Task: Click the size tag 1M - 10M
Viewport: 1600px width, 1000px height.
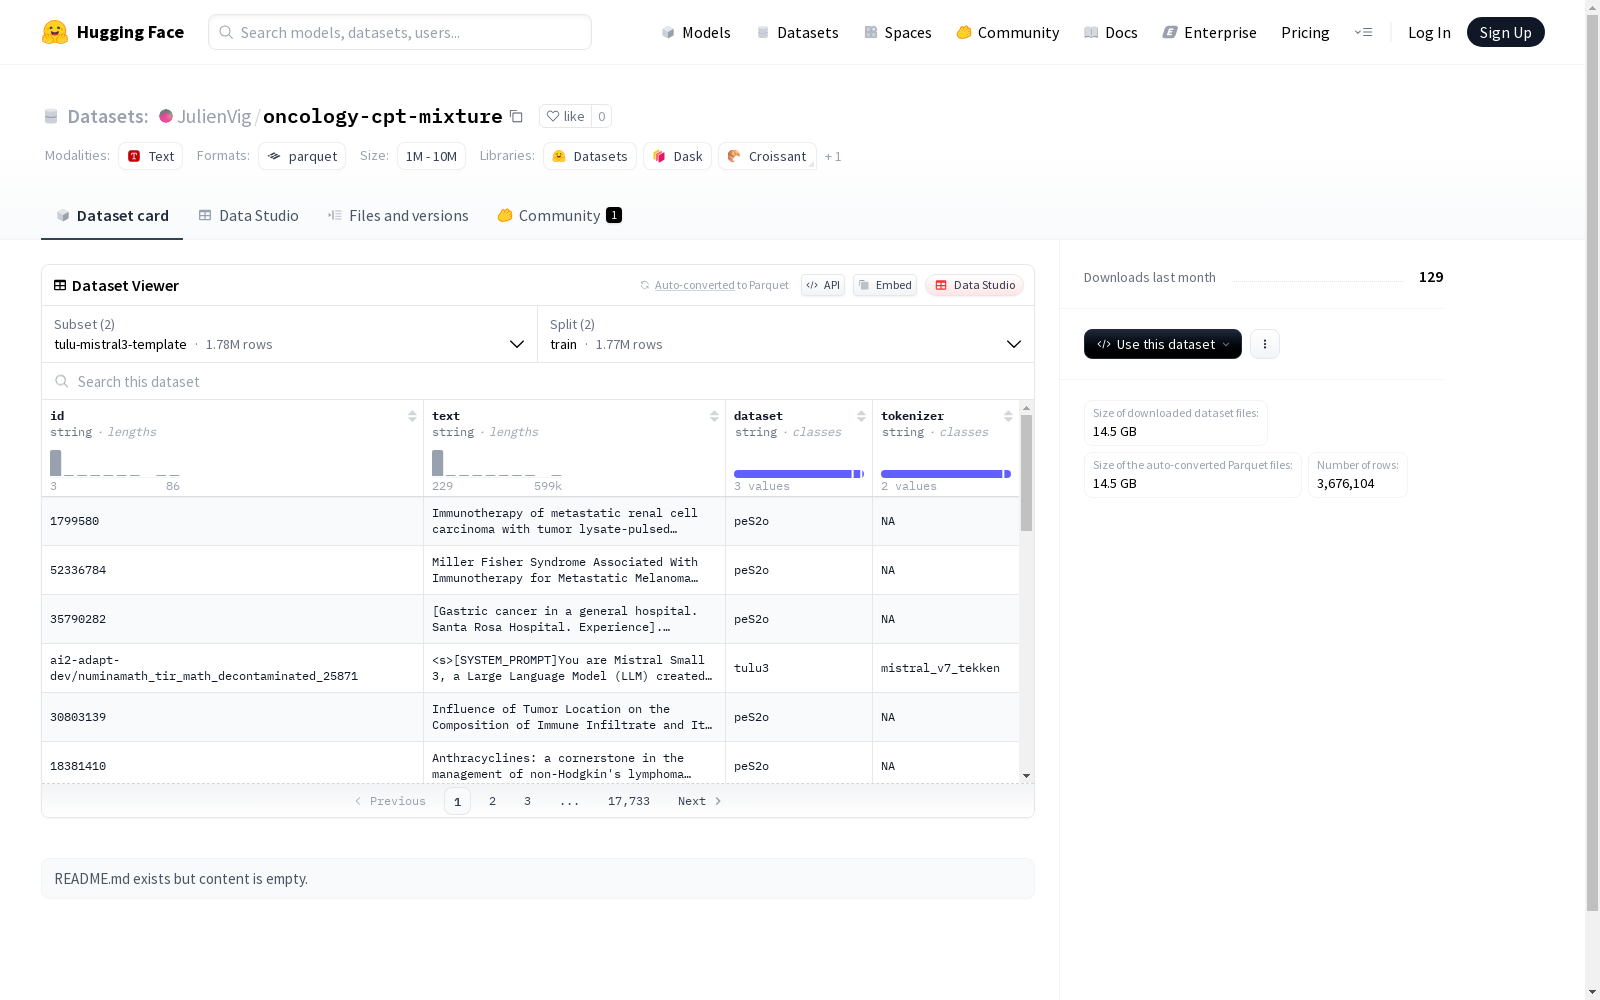Action: tap(431, 156)
